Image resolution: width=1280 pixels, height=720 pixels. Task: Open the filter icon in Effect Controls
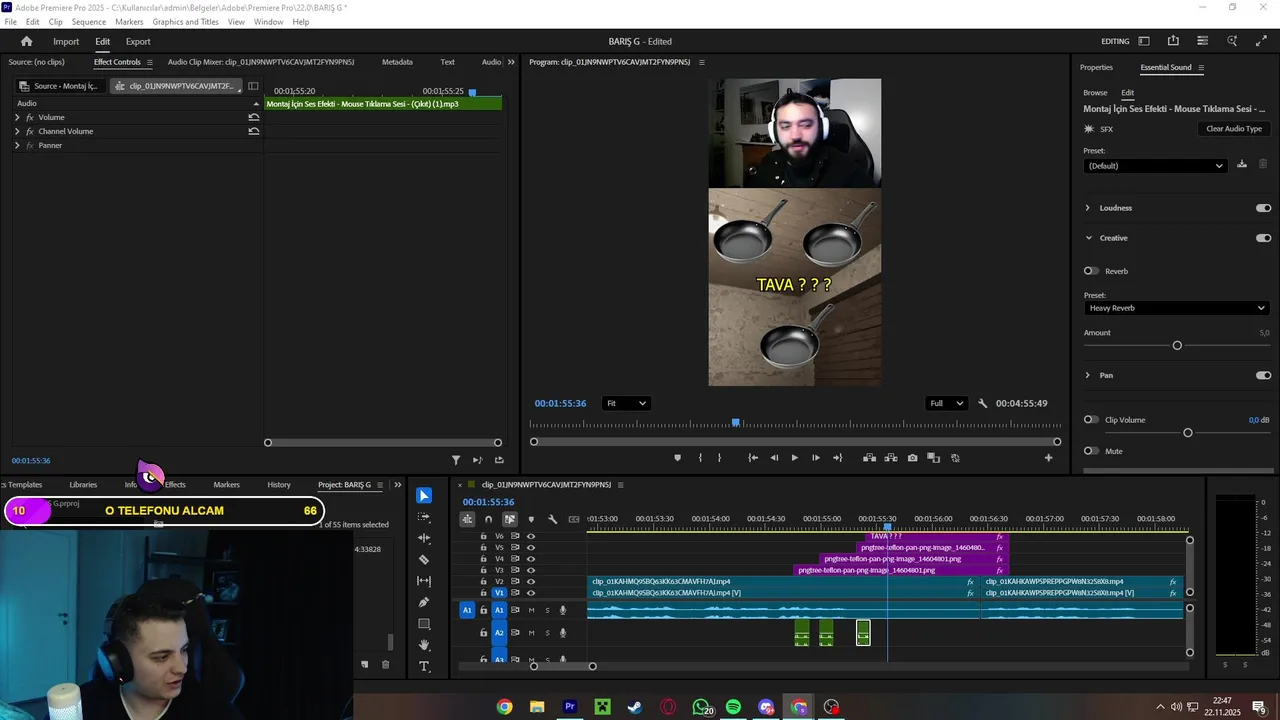pos(456,460)
